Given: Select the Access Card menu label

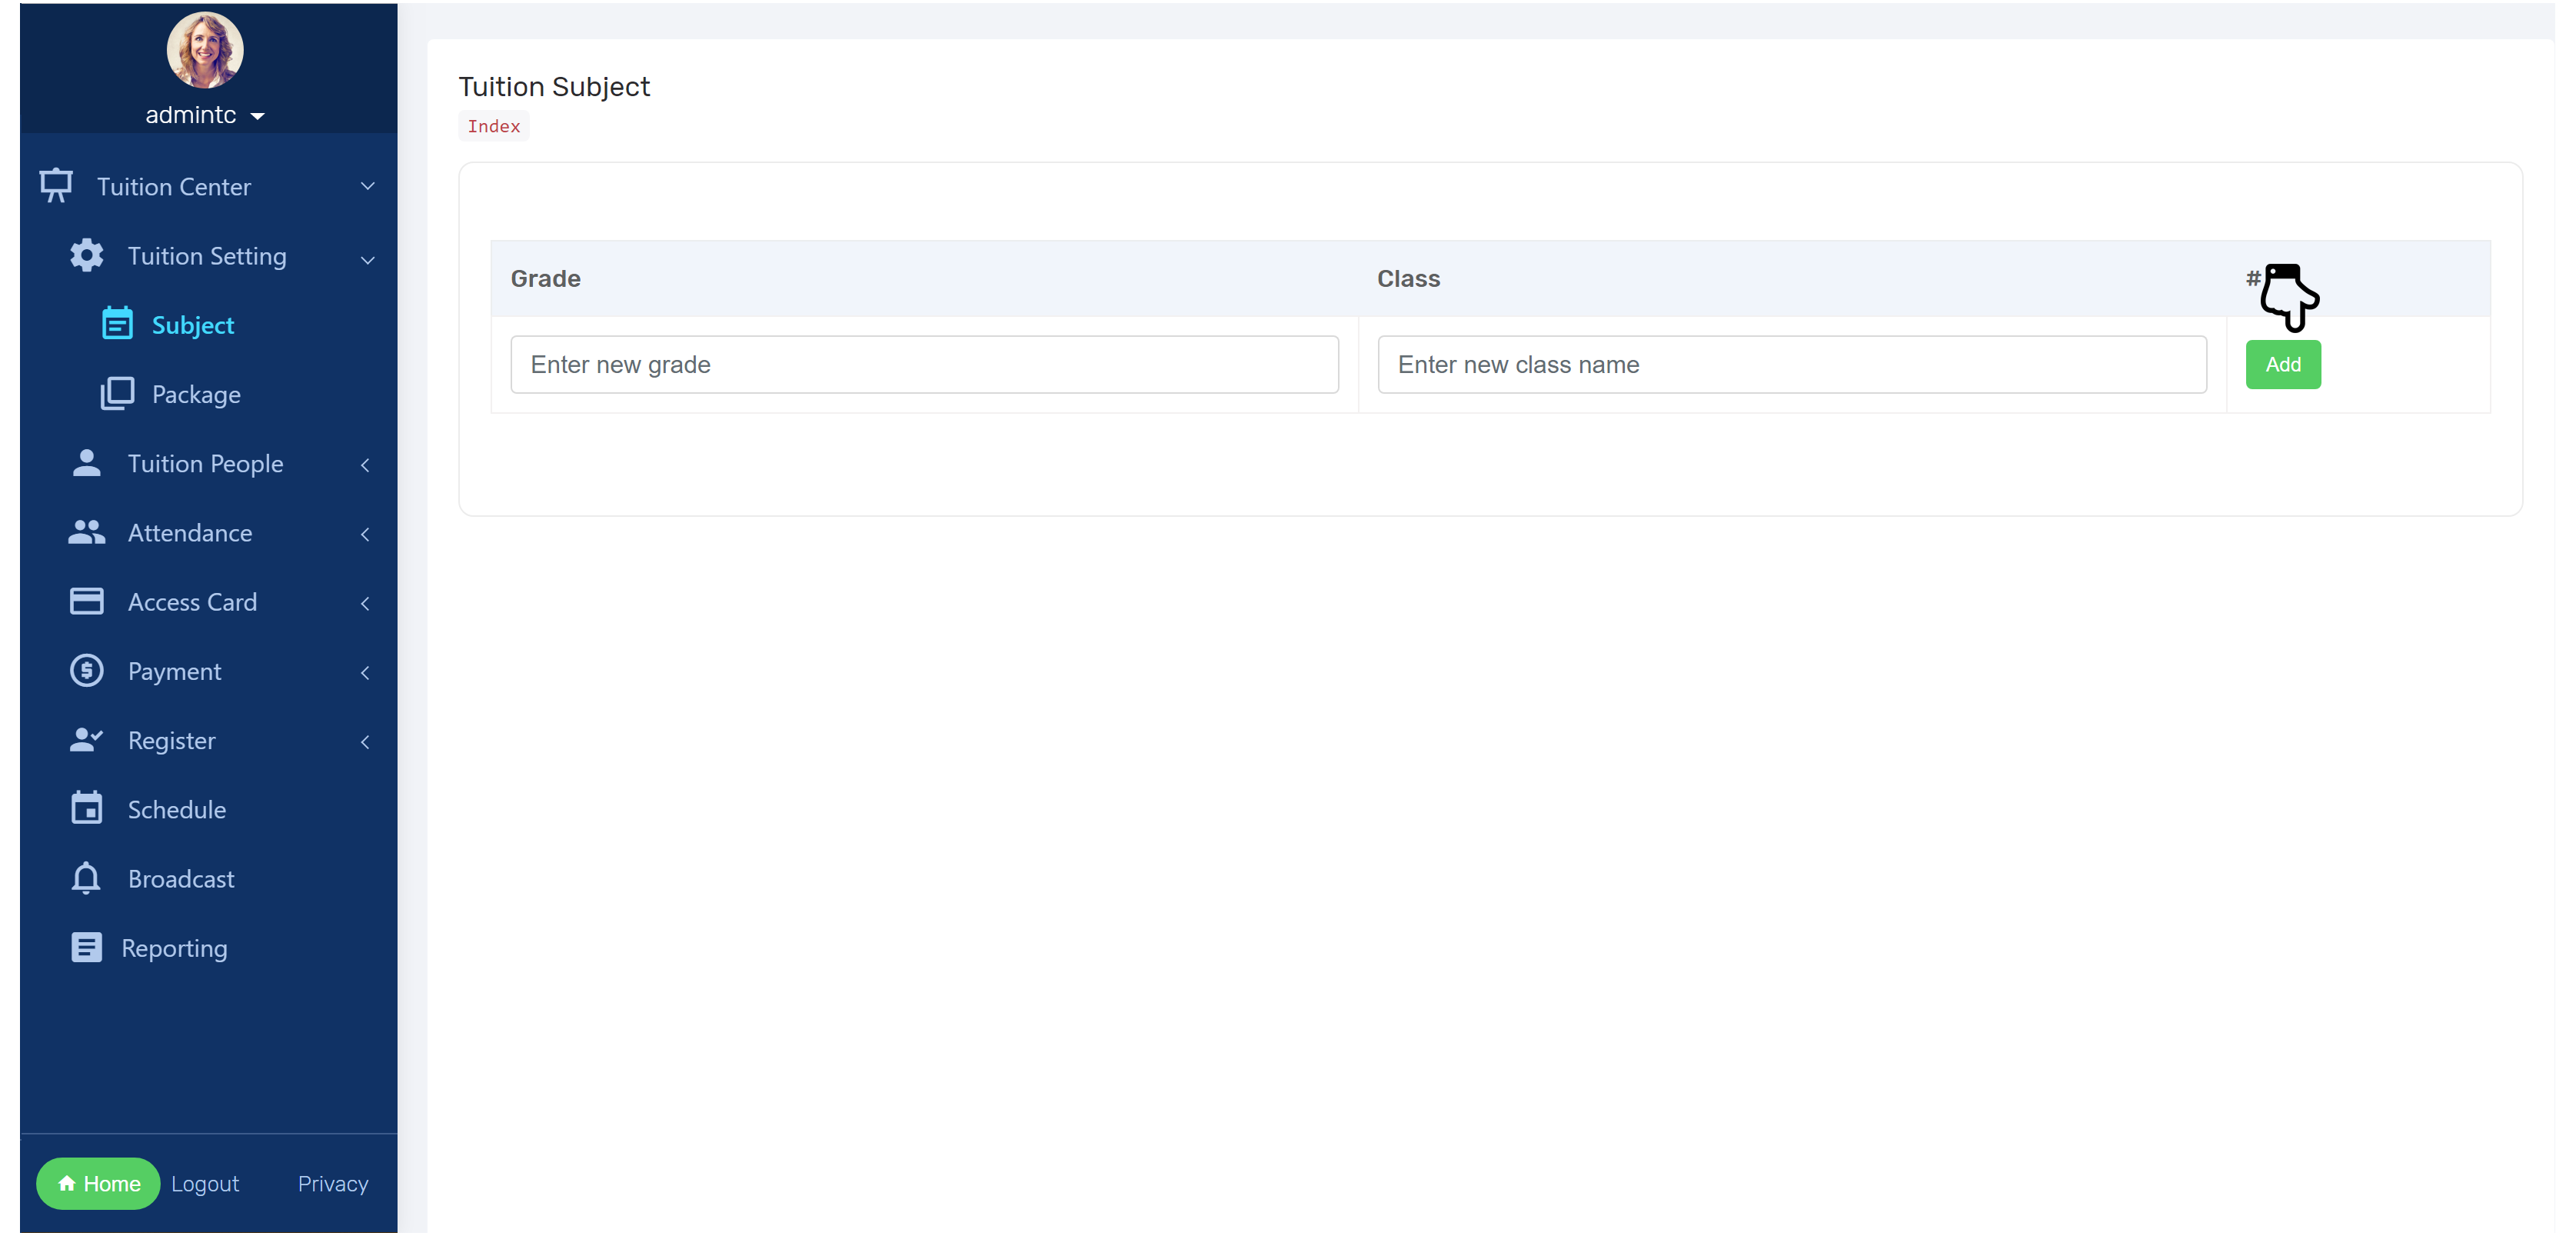Looking at the screenshot, I should click(192, 602).
